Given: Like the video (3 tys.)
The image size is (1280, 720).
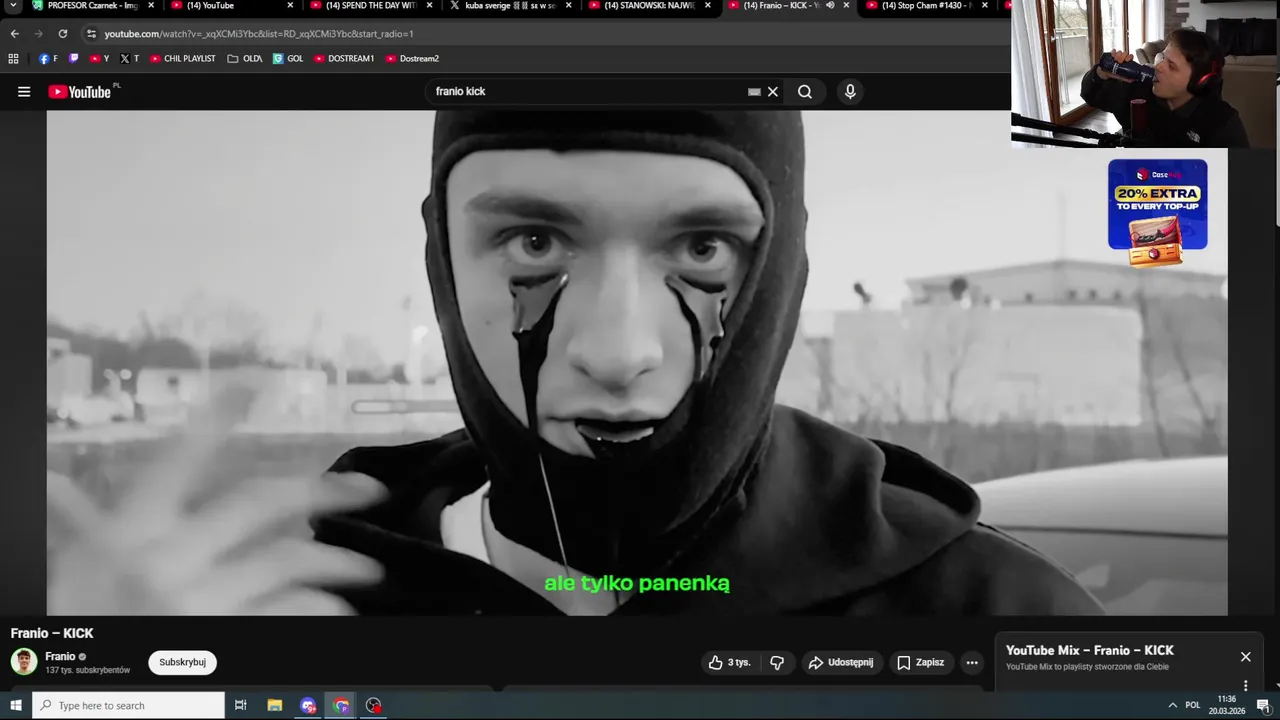Looking at the screenshot, I should click(x=729, y=662).
